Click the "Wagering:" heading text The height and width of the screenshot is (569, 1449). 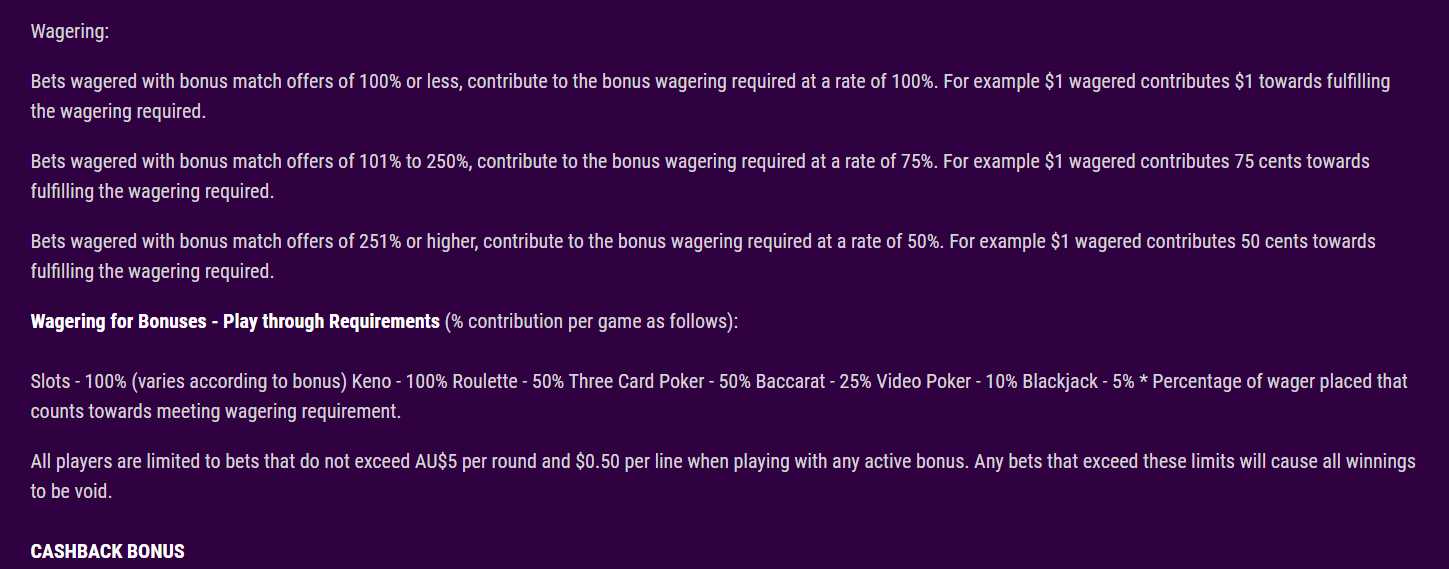click(x=70, y=32)
